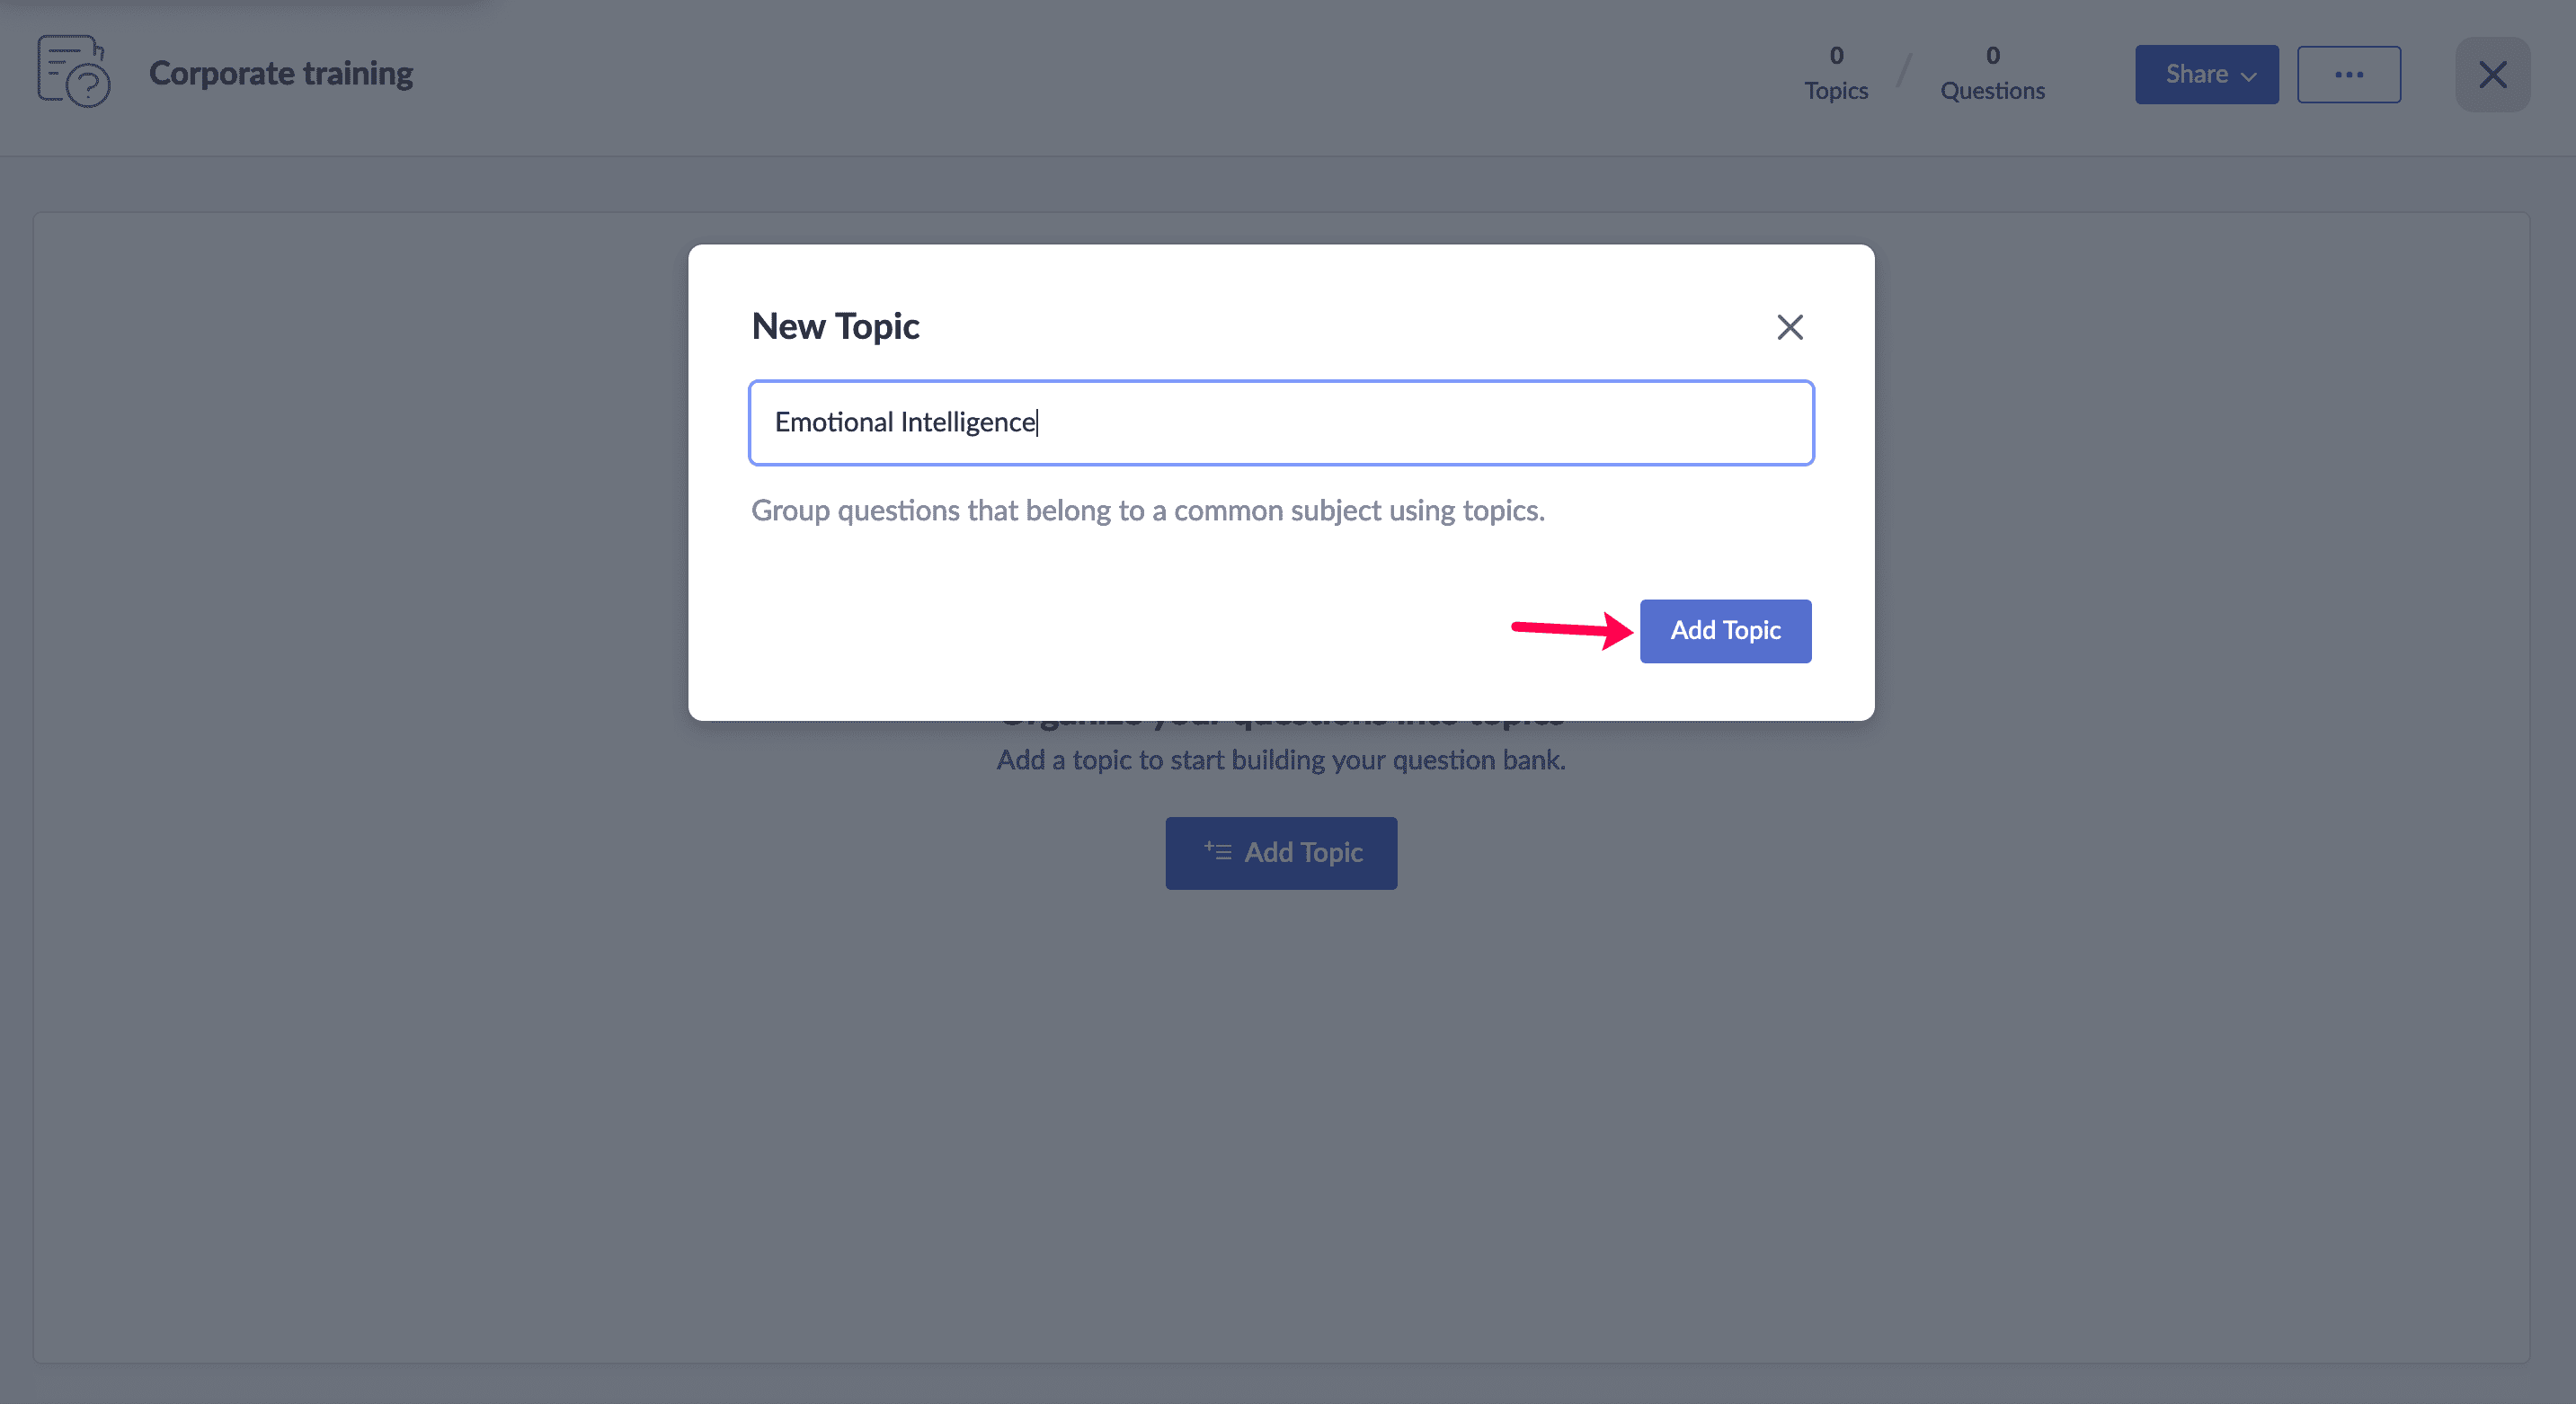Close the New Topic dialog with X
Screen dimensions: 2576x1404
point(1789,327)
